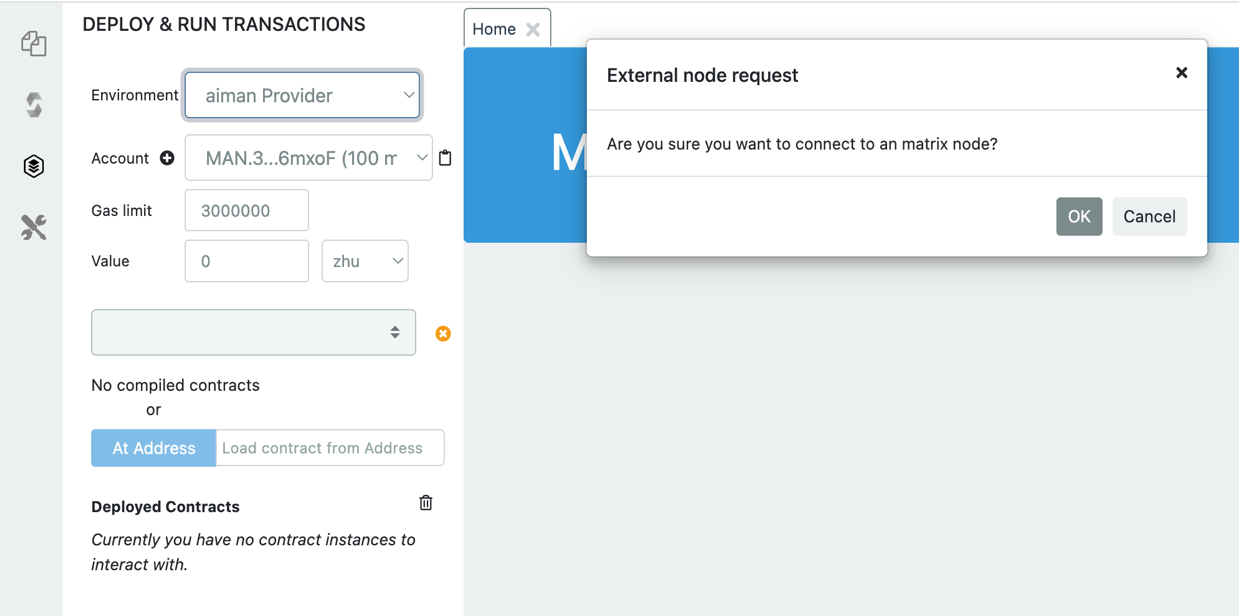
Task: Click the matrix node confirmation question
Action: click(x=802, y=144)
